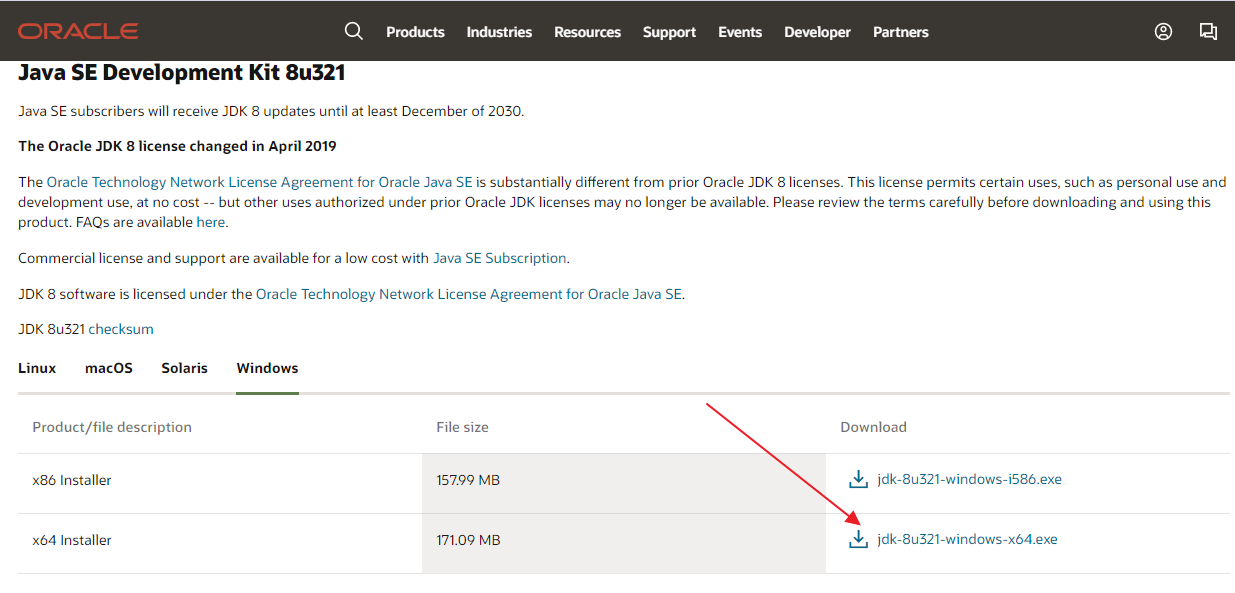Click the 'Product/file description' column header
Image resolution: width=1235 pixels, height=593 pixels.
point(112,427)
